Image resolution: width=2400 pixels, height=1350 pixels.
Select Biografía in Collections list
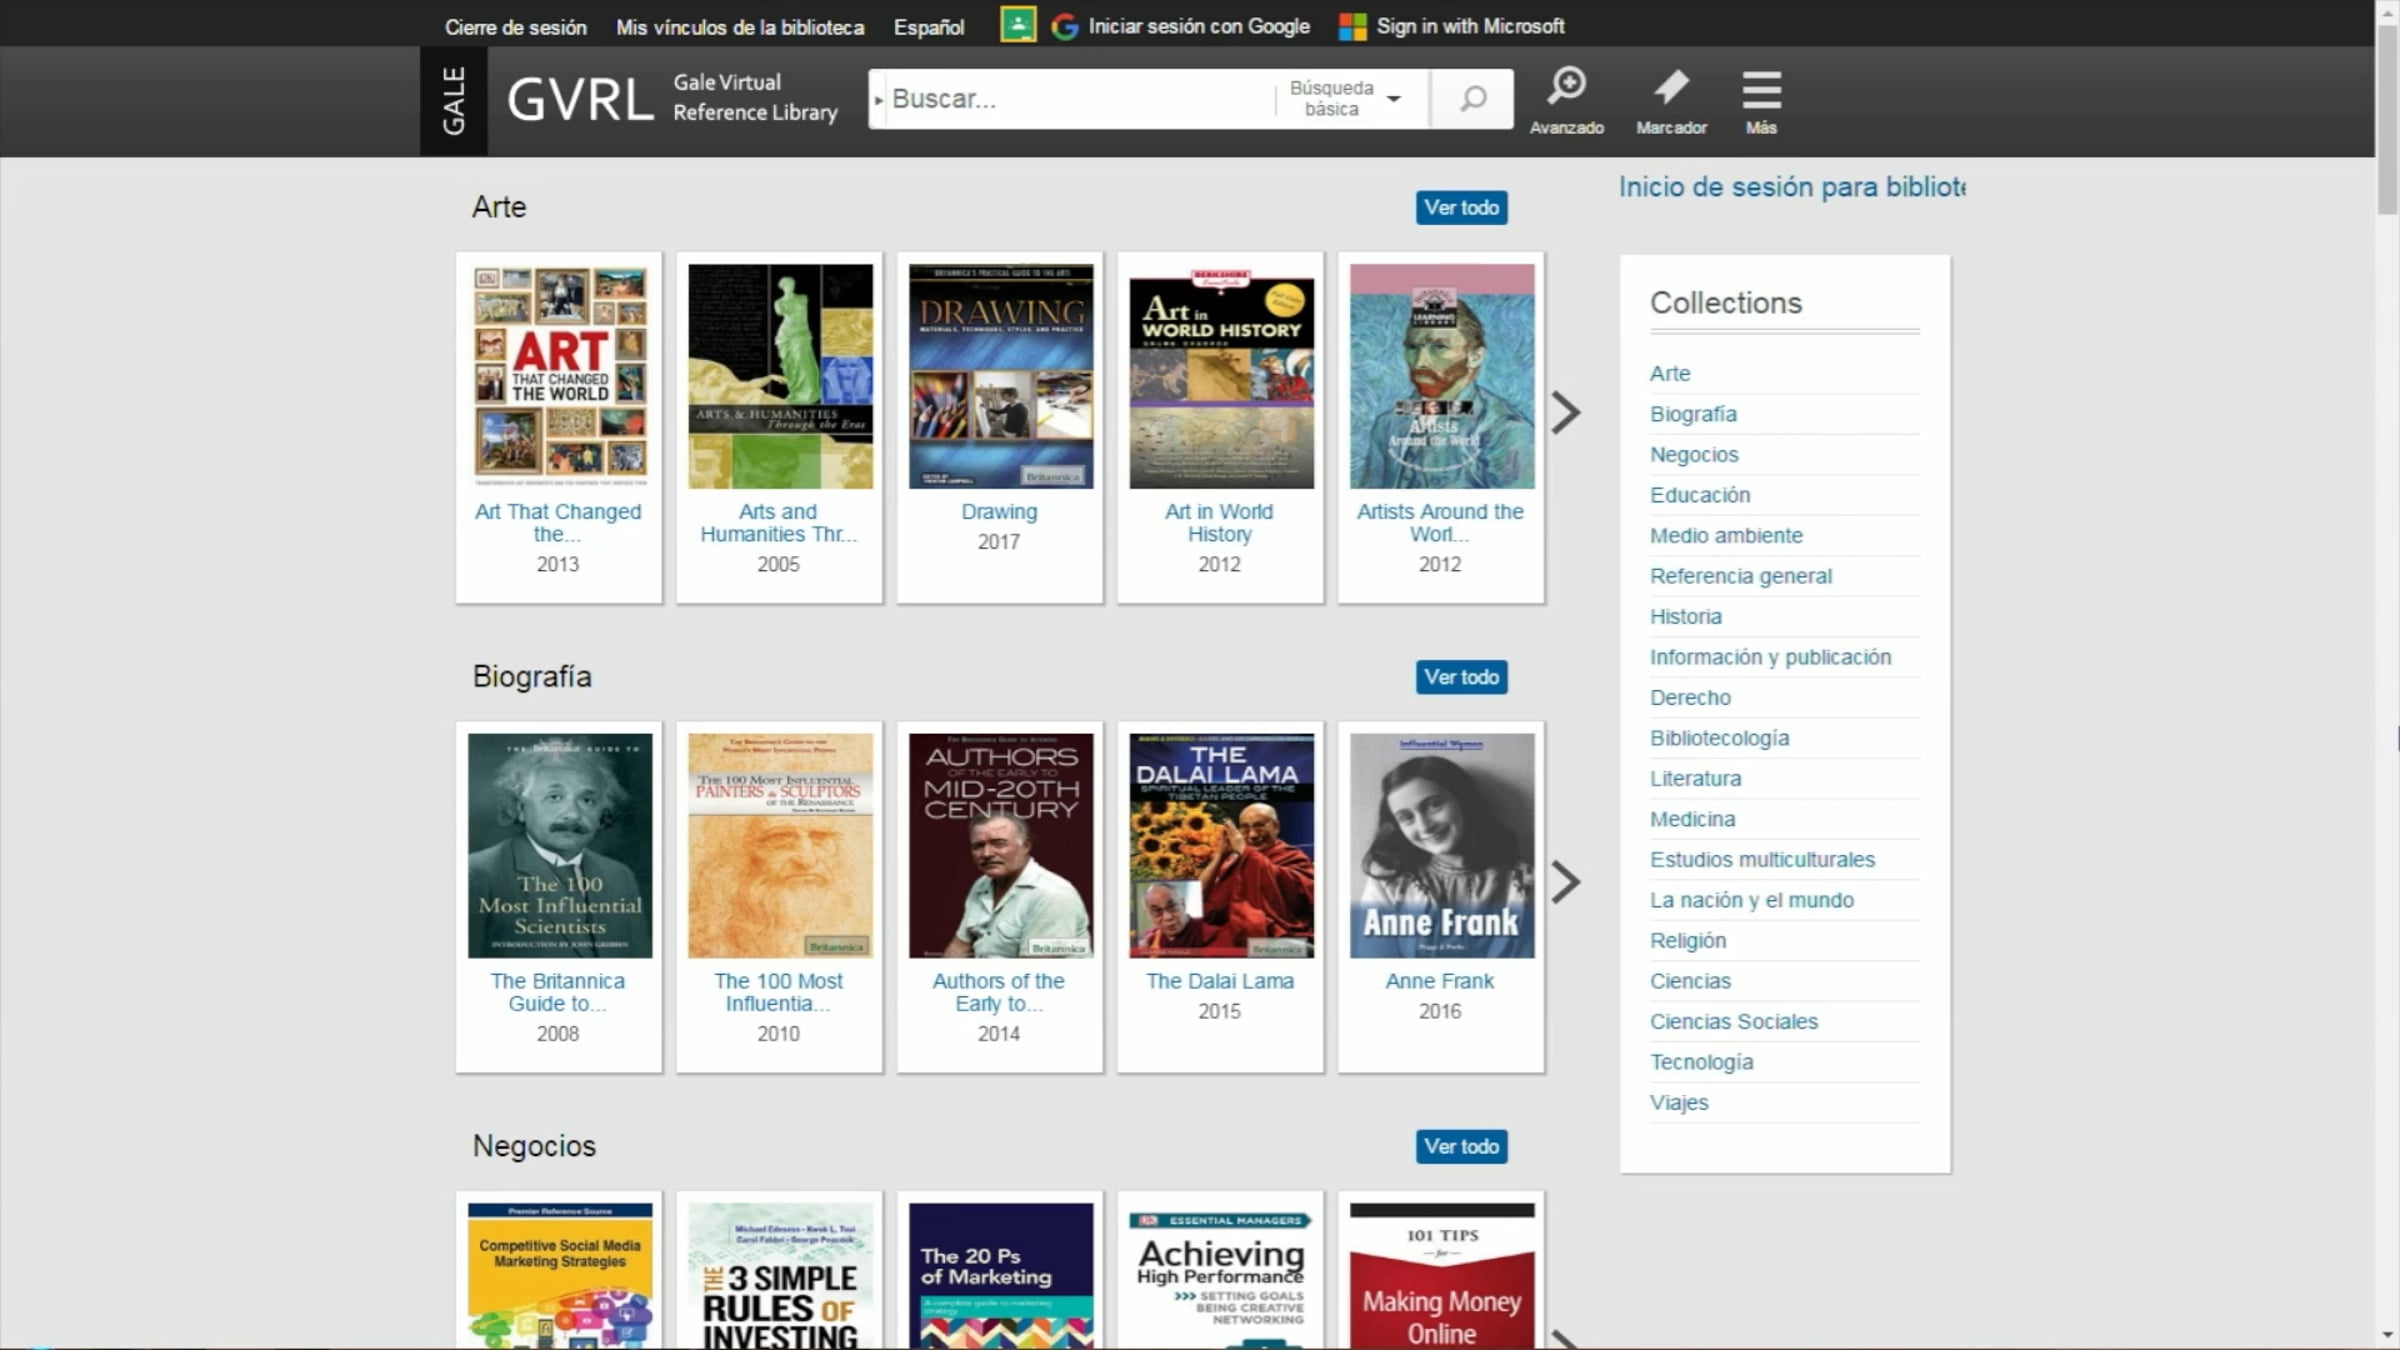click(x=1693, y=414)
